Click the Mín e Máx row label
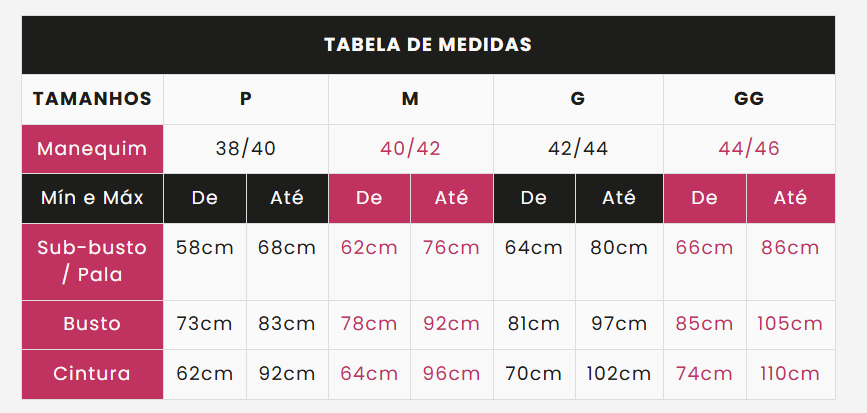Viewport: 867px width, 413px height. [x=92, y=198]
